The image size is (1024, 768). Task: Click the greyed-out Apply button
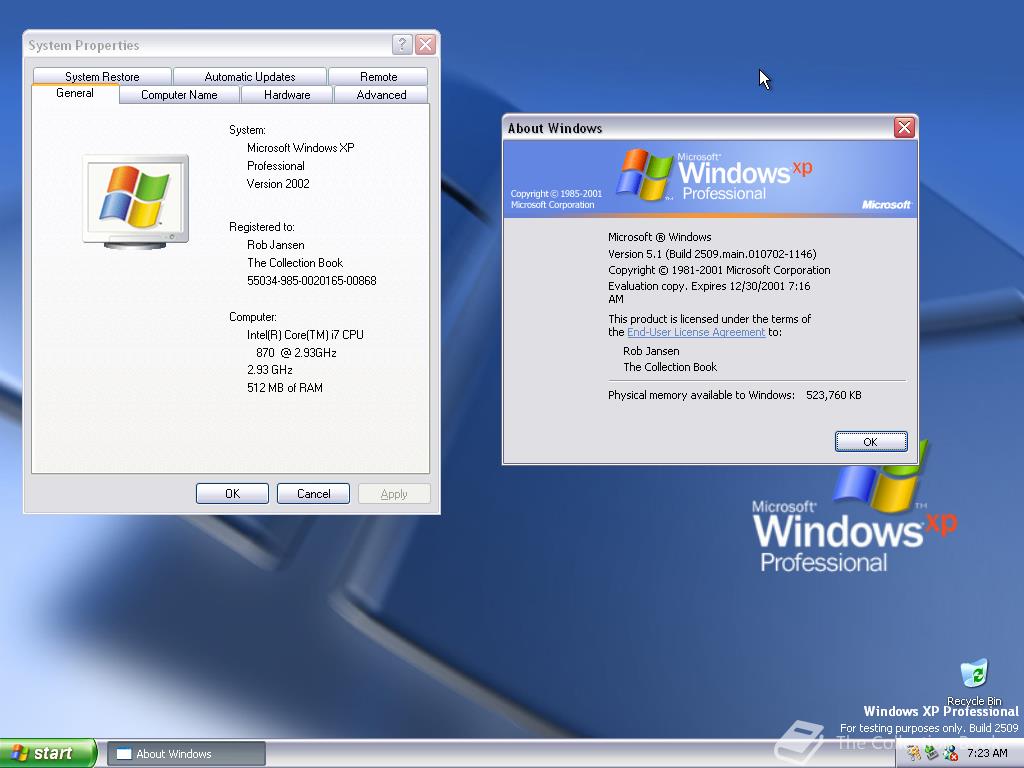coord(394,494)
